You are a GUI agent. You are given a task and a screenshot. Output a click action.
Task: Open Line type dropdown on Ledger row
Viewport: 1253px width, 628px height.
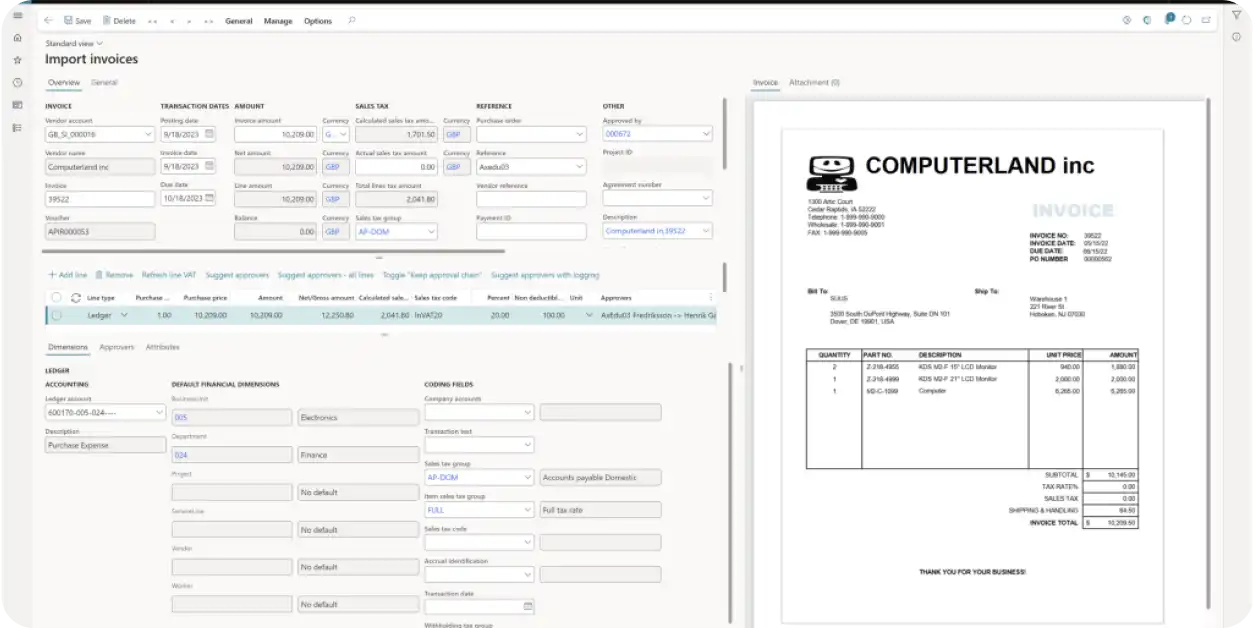point(124,315)
